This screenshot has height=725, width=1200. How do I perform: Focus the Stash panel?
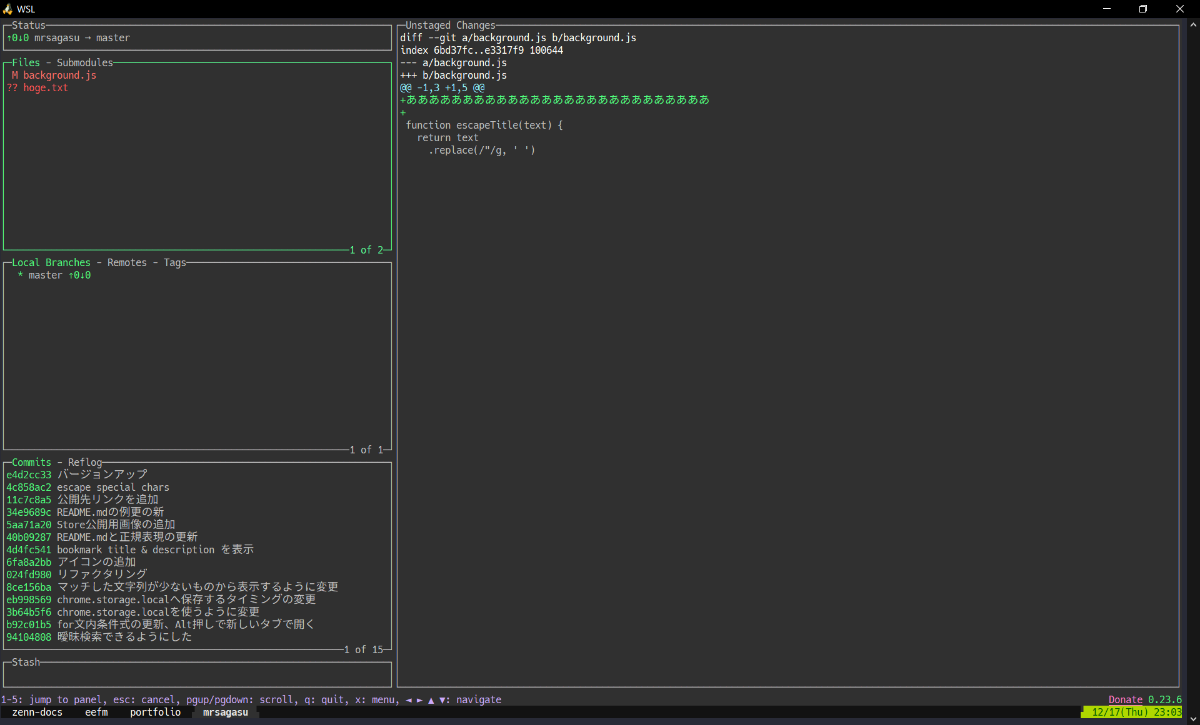197,673
